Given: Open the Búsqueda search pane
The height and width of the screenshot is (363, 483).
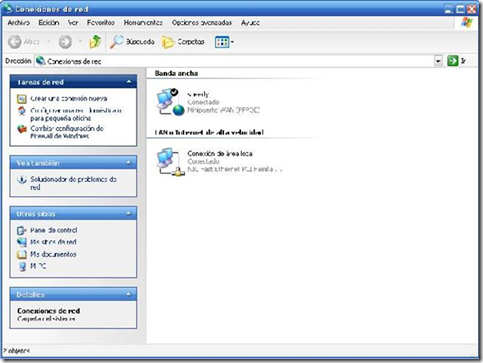Looking at the screenshot, I should (x=132, y=42).
